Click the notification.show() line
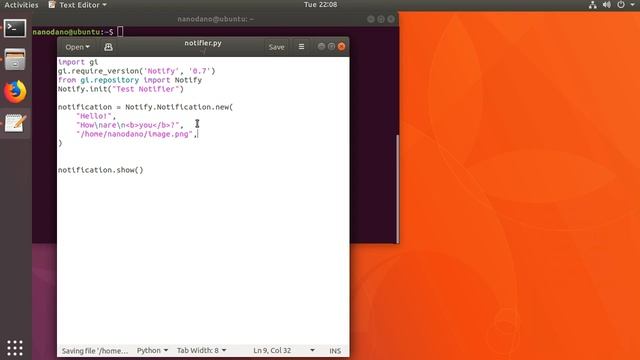 coord(101,170)
